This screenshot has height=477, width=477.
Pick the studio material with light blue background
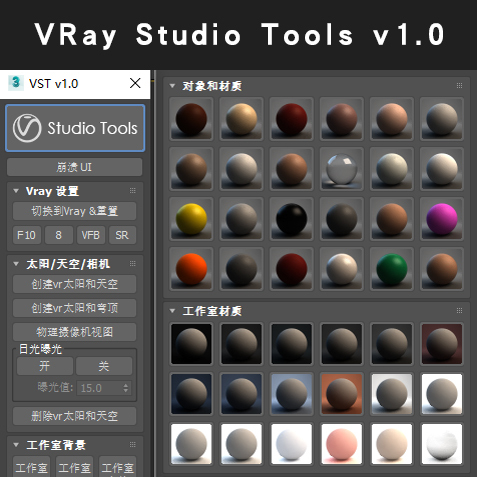(292, 394)
